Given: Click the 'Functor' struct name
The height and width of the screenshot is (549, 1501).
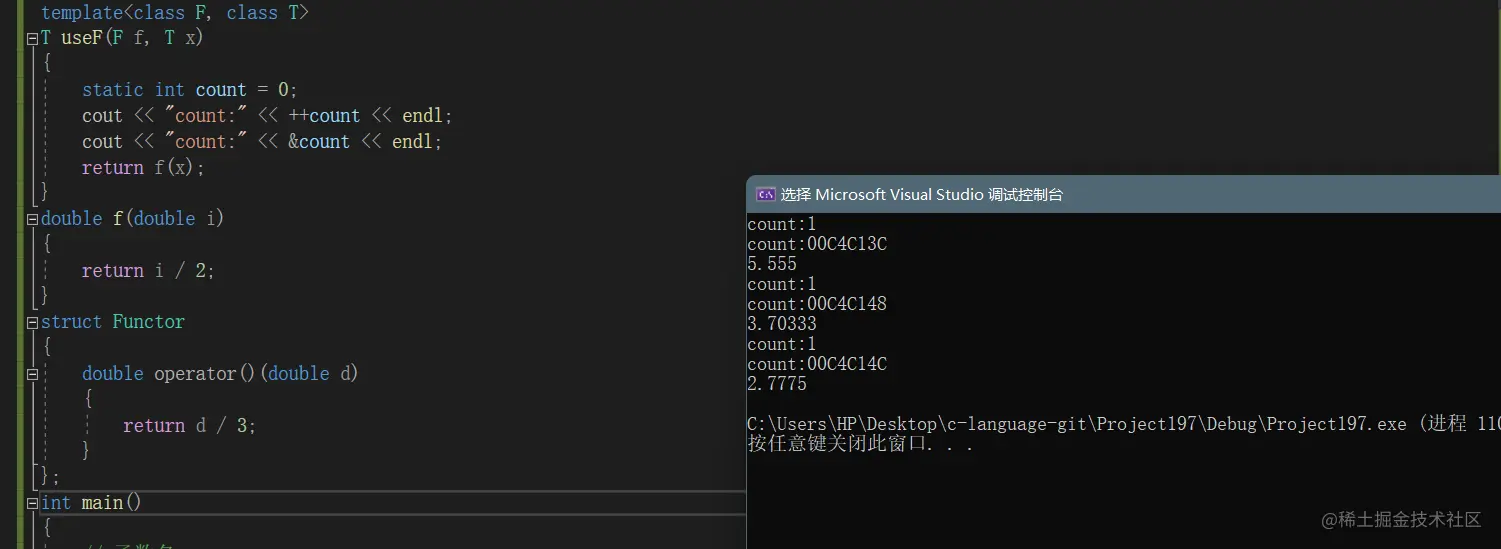Looking at the screenshot, I should [x=149, y=322].
